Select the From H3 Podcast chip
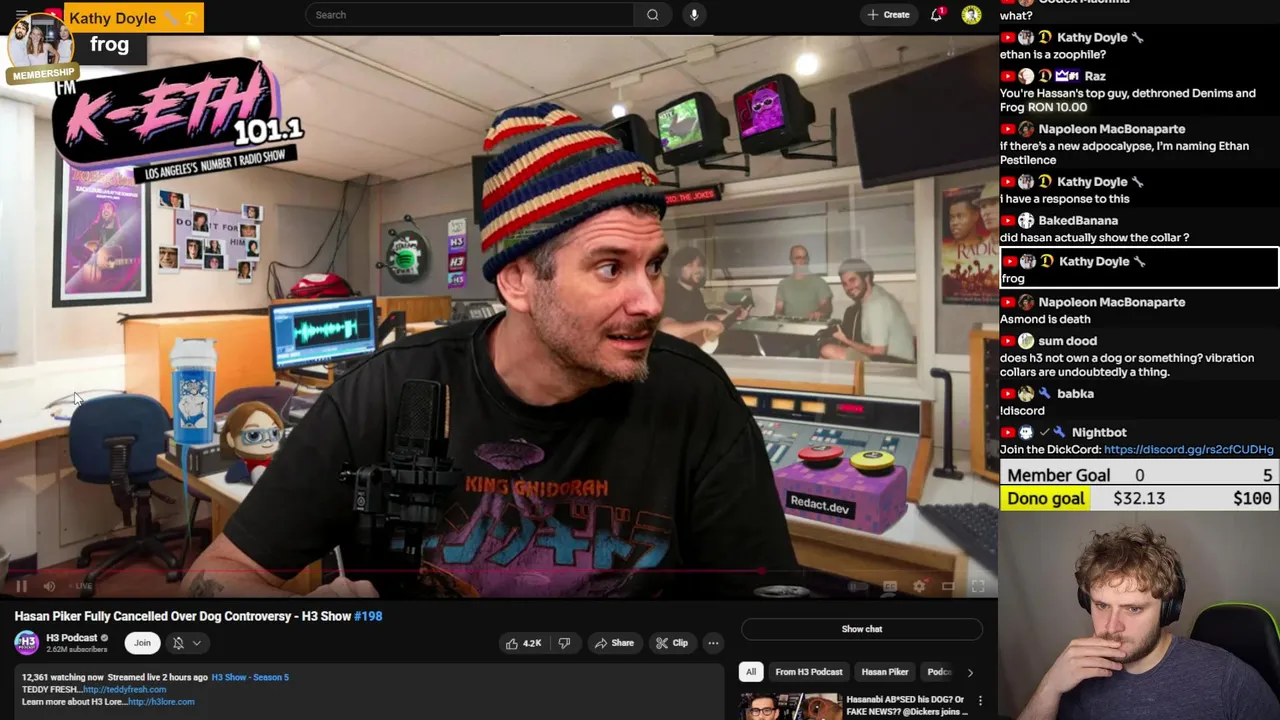Screen dimensions: 1280x720 [809, 672]
